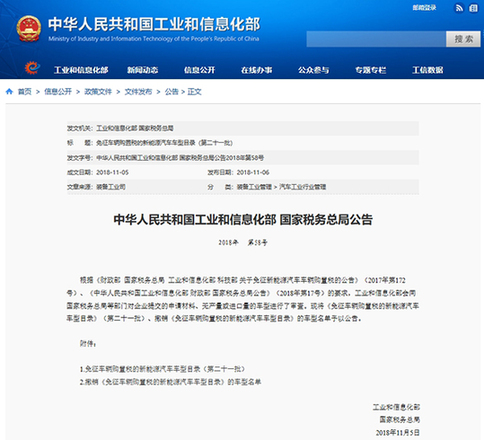Open attachment 1 第二十一批 catalog
484x440 pixels.
(162, 369)
